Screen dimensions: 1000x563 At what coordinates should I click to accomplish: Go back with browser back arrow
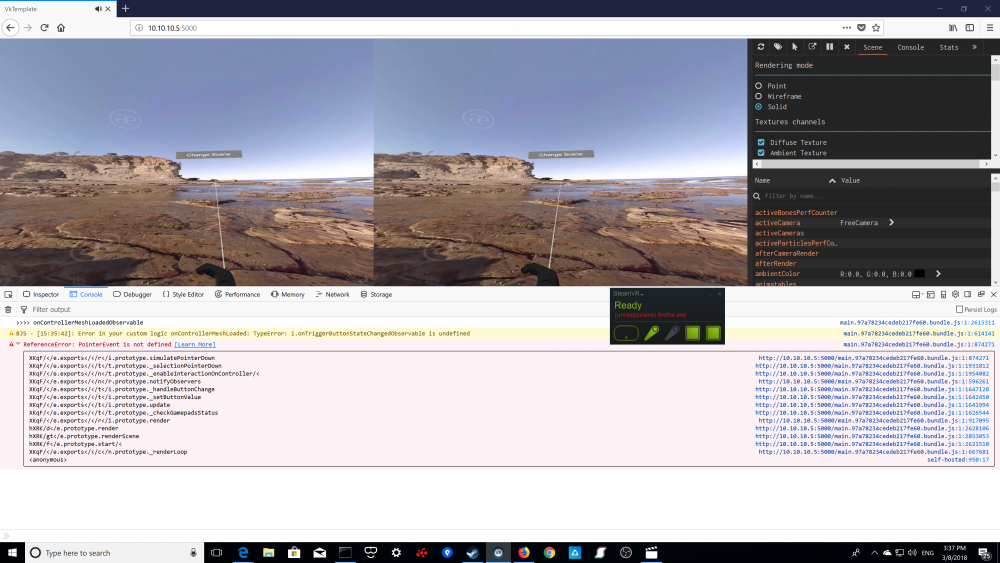tap(10, 27)
